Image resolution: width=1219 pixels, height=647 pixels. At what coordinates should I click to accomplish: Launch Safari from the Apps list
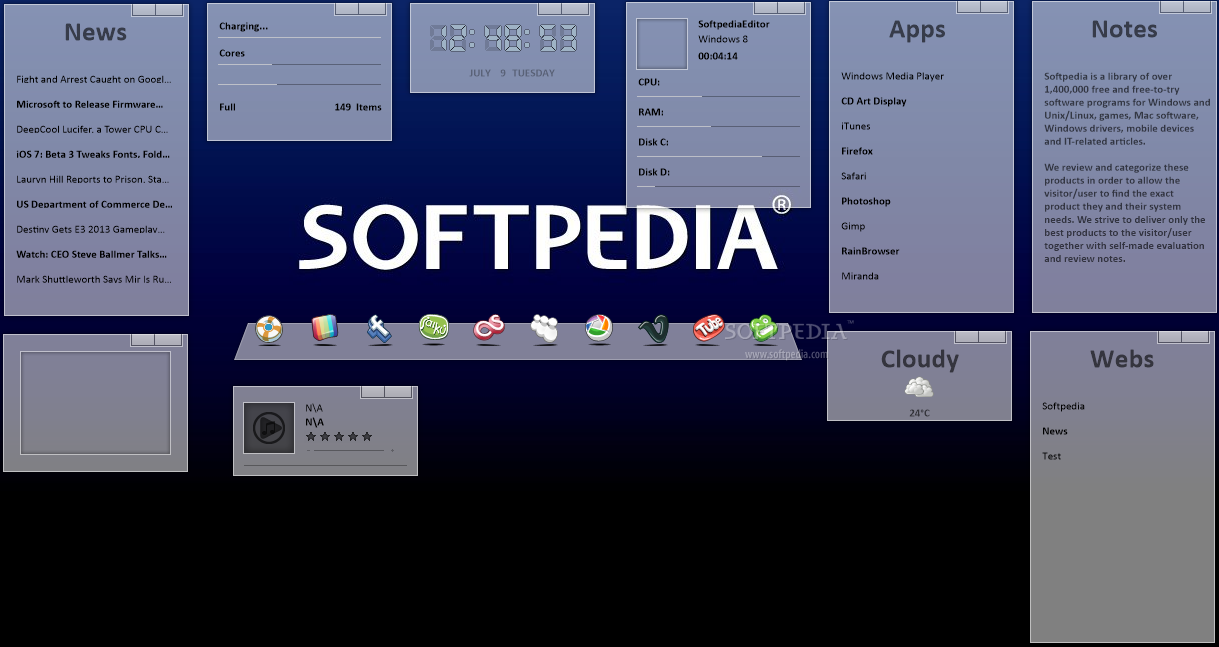[854, 176]
